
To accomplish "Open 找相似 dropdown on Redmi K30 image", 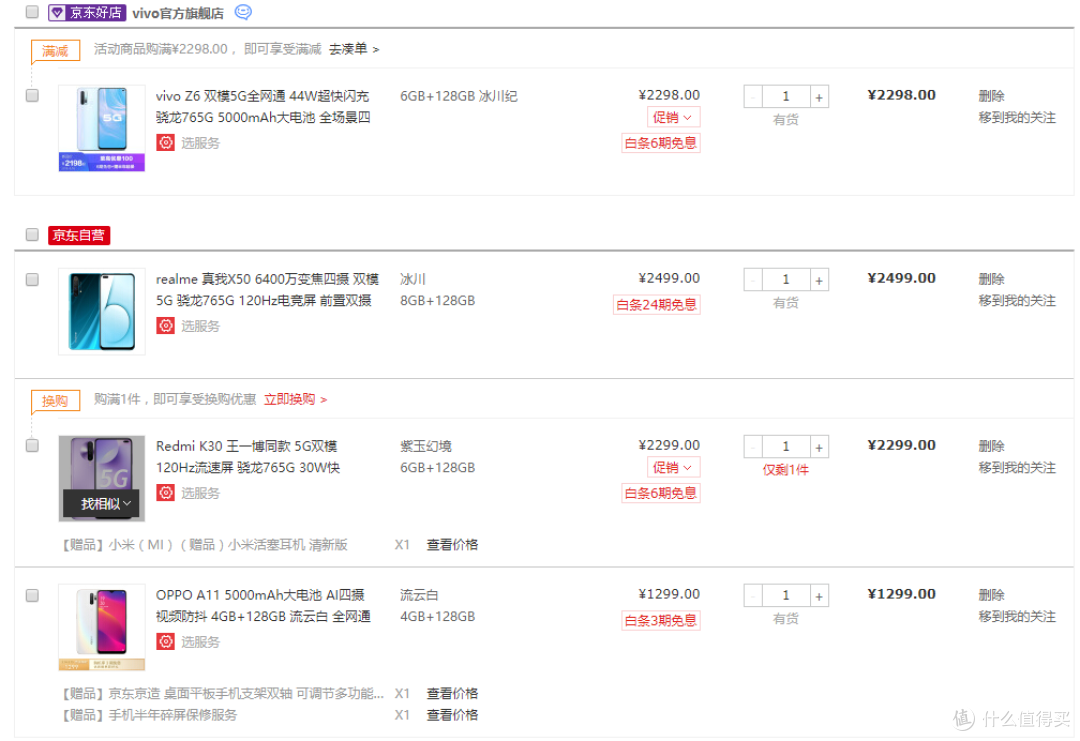I will 102,504.
